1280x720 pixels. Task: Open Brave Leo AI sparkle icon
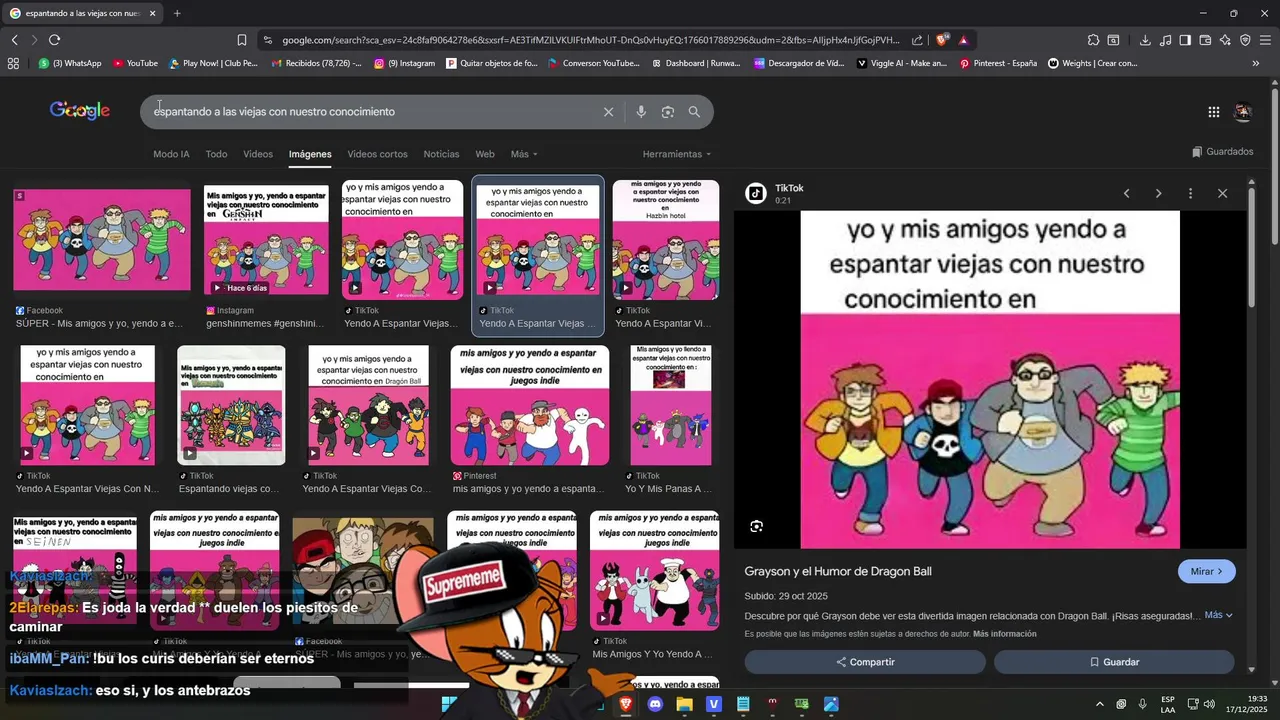point(1225,40)
